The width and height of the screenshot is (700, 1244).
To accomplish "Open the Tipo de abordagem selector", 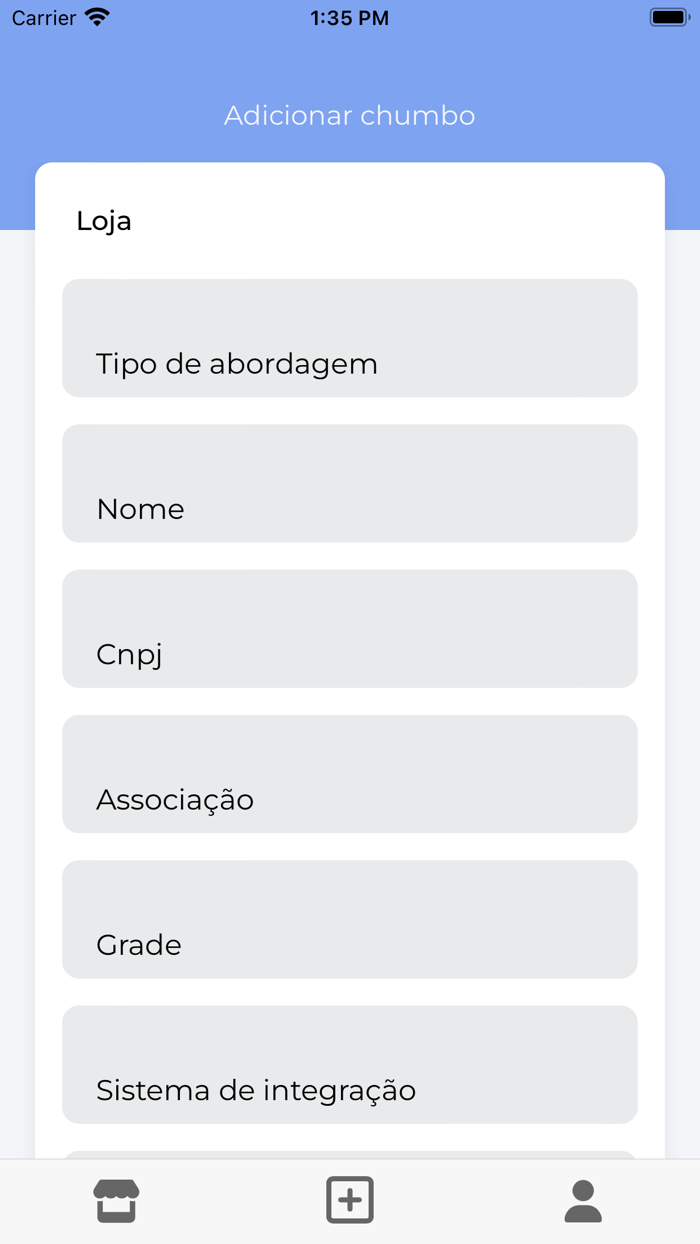I will pos(349,337).
